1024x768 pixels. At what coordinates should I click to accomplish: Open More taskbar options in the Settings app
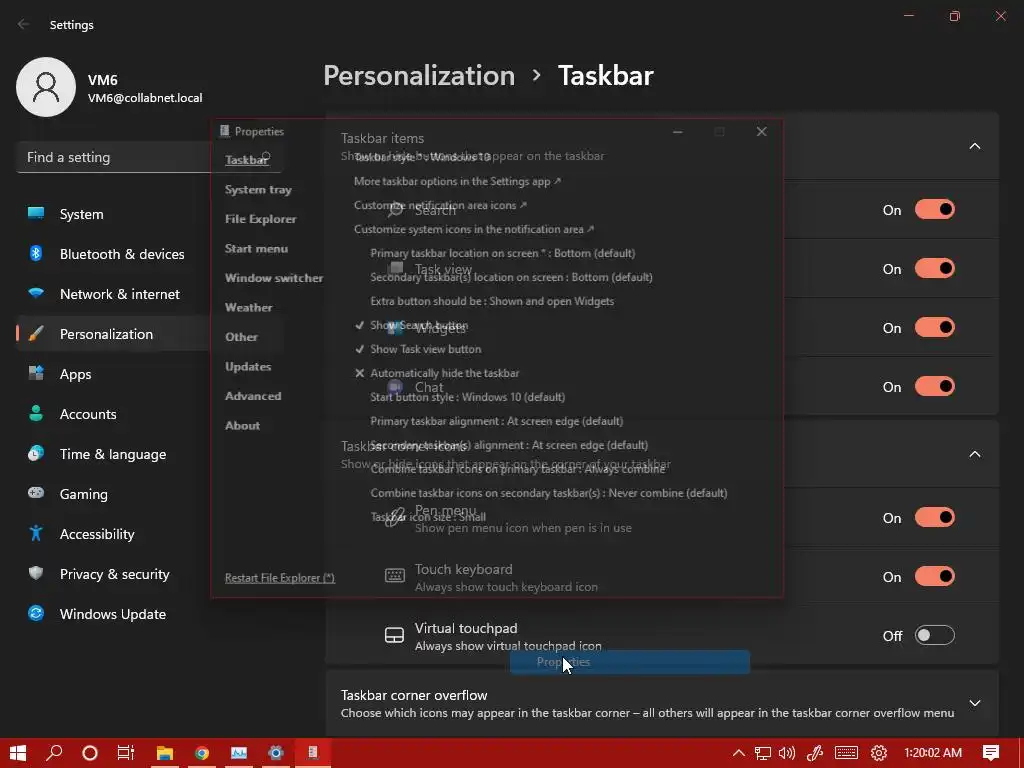(457, 182)
